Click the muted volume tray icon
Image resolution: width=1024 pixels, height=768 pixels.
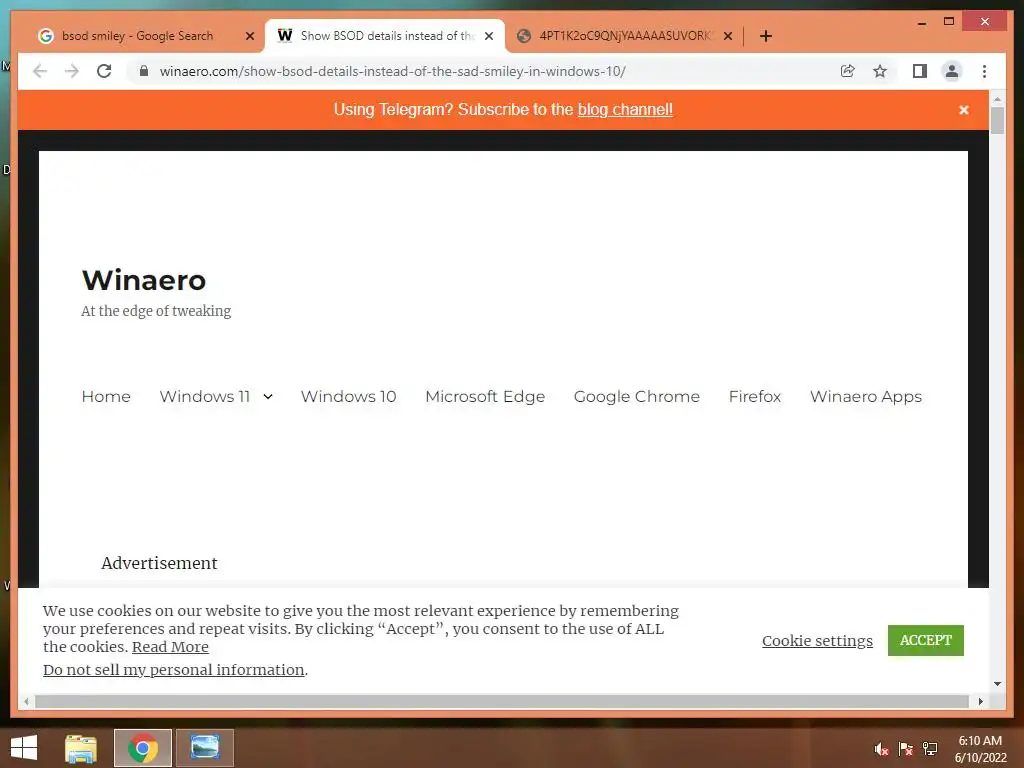pyautogui.click(x=881, y=749)
